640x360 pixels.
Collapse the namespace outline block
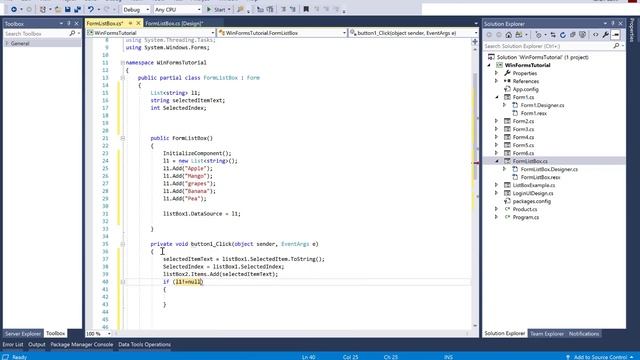point(122,63)
